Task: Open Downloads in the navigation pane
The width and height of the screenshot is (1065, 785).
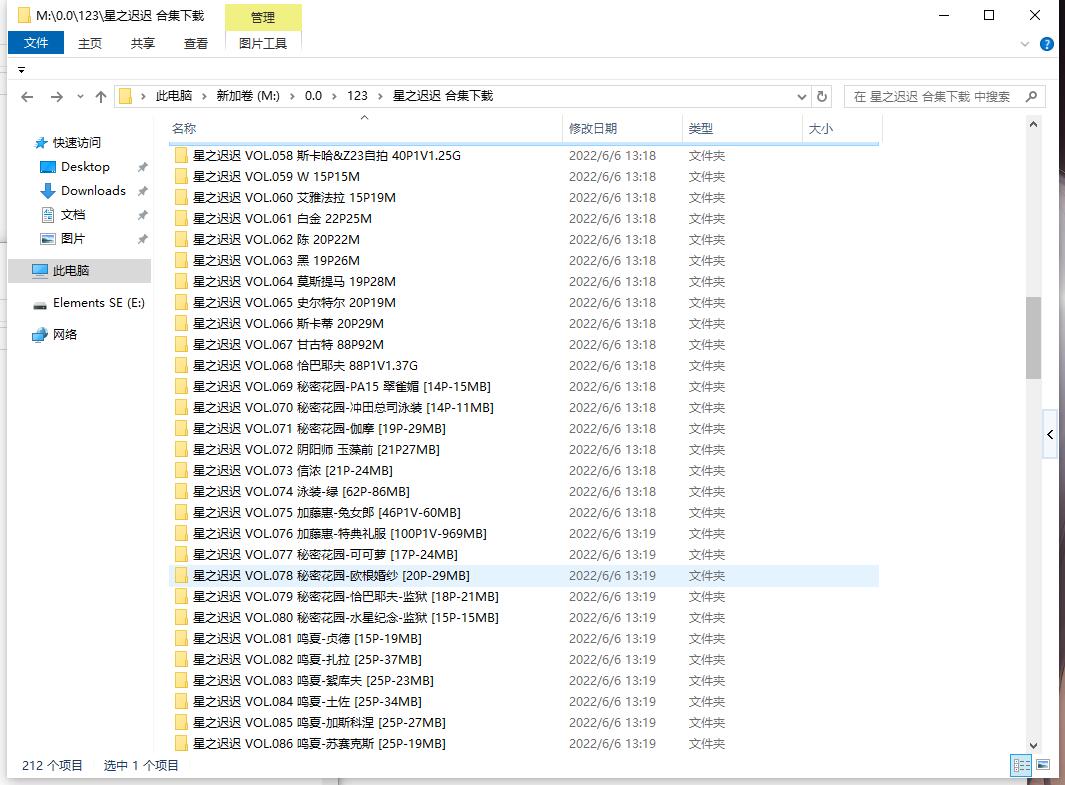Action: 93,191
